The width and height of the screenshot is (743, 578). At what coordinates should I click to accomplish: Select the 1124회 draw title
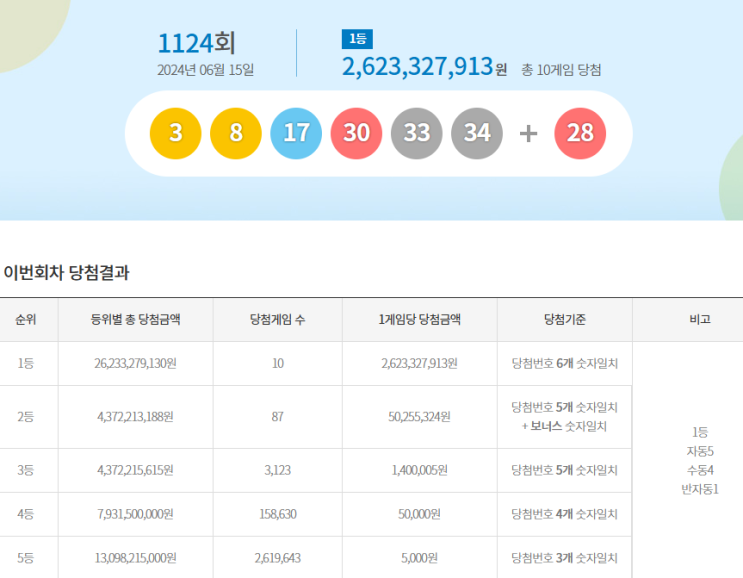196,43
